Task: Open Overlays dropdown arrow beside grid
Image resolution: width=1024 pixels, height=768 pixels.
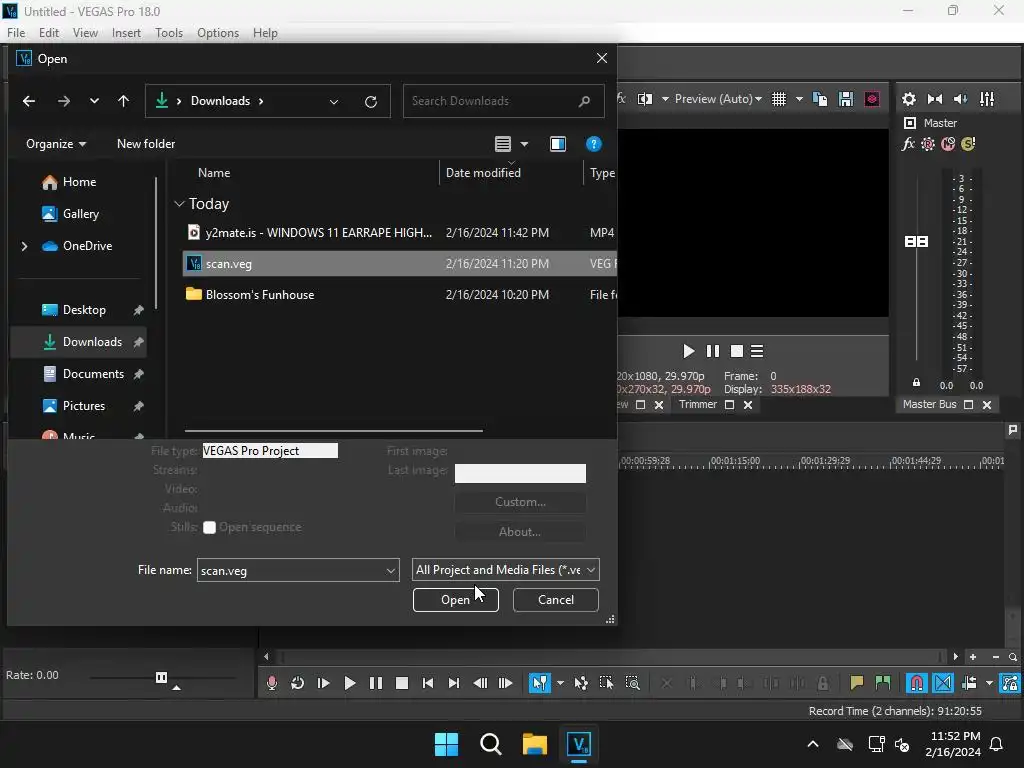Action: [799, 99]
